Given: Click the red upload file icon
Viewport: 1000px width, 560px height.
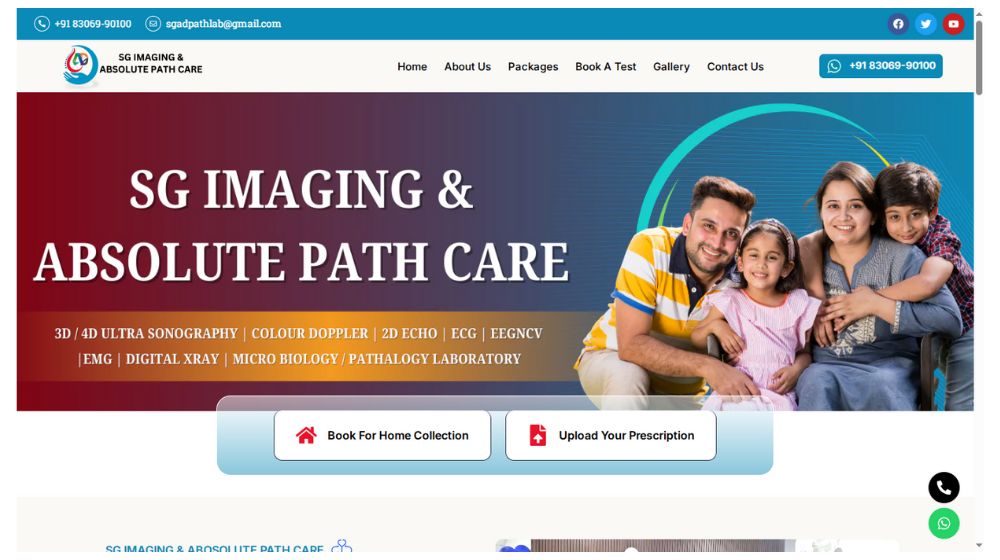Looking at the screenshot, I should [538, 435].
